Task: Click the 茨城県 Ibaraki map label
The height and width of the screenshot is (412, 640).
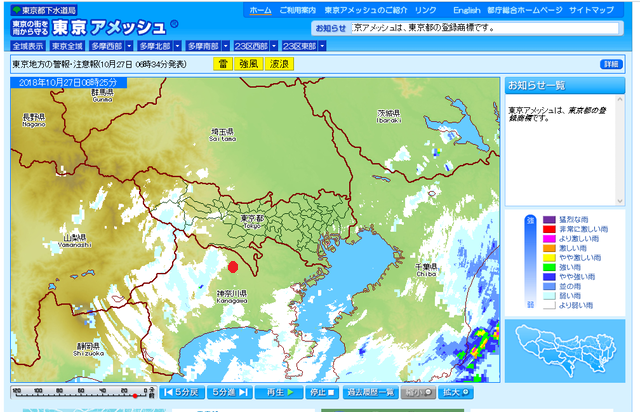Action: point(389,116)
